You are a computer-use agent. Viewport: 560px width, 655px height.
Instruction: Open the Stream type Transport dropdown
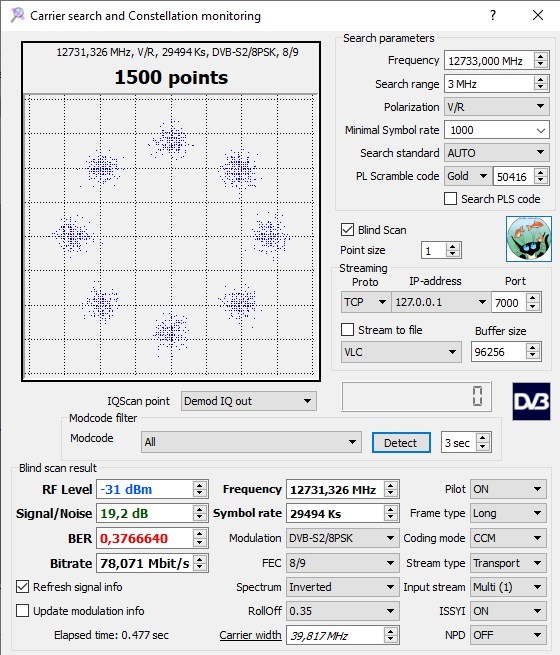508,563
